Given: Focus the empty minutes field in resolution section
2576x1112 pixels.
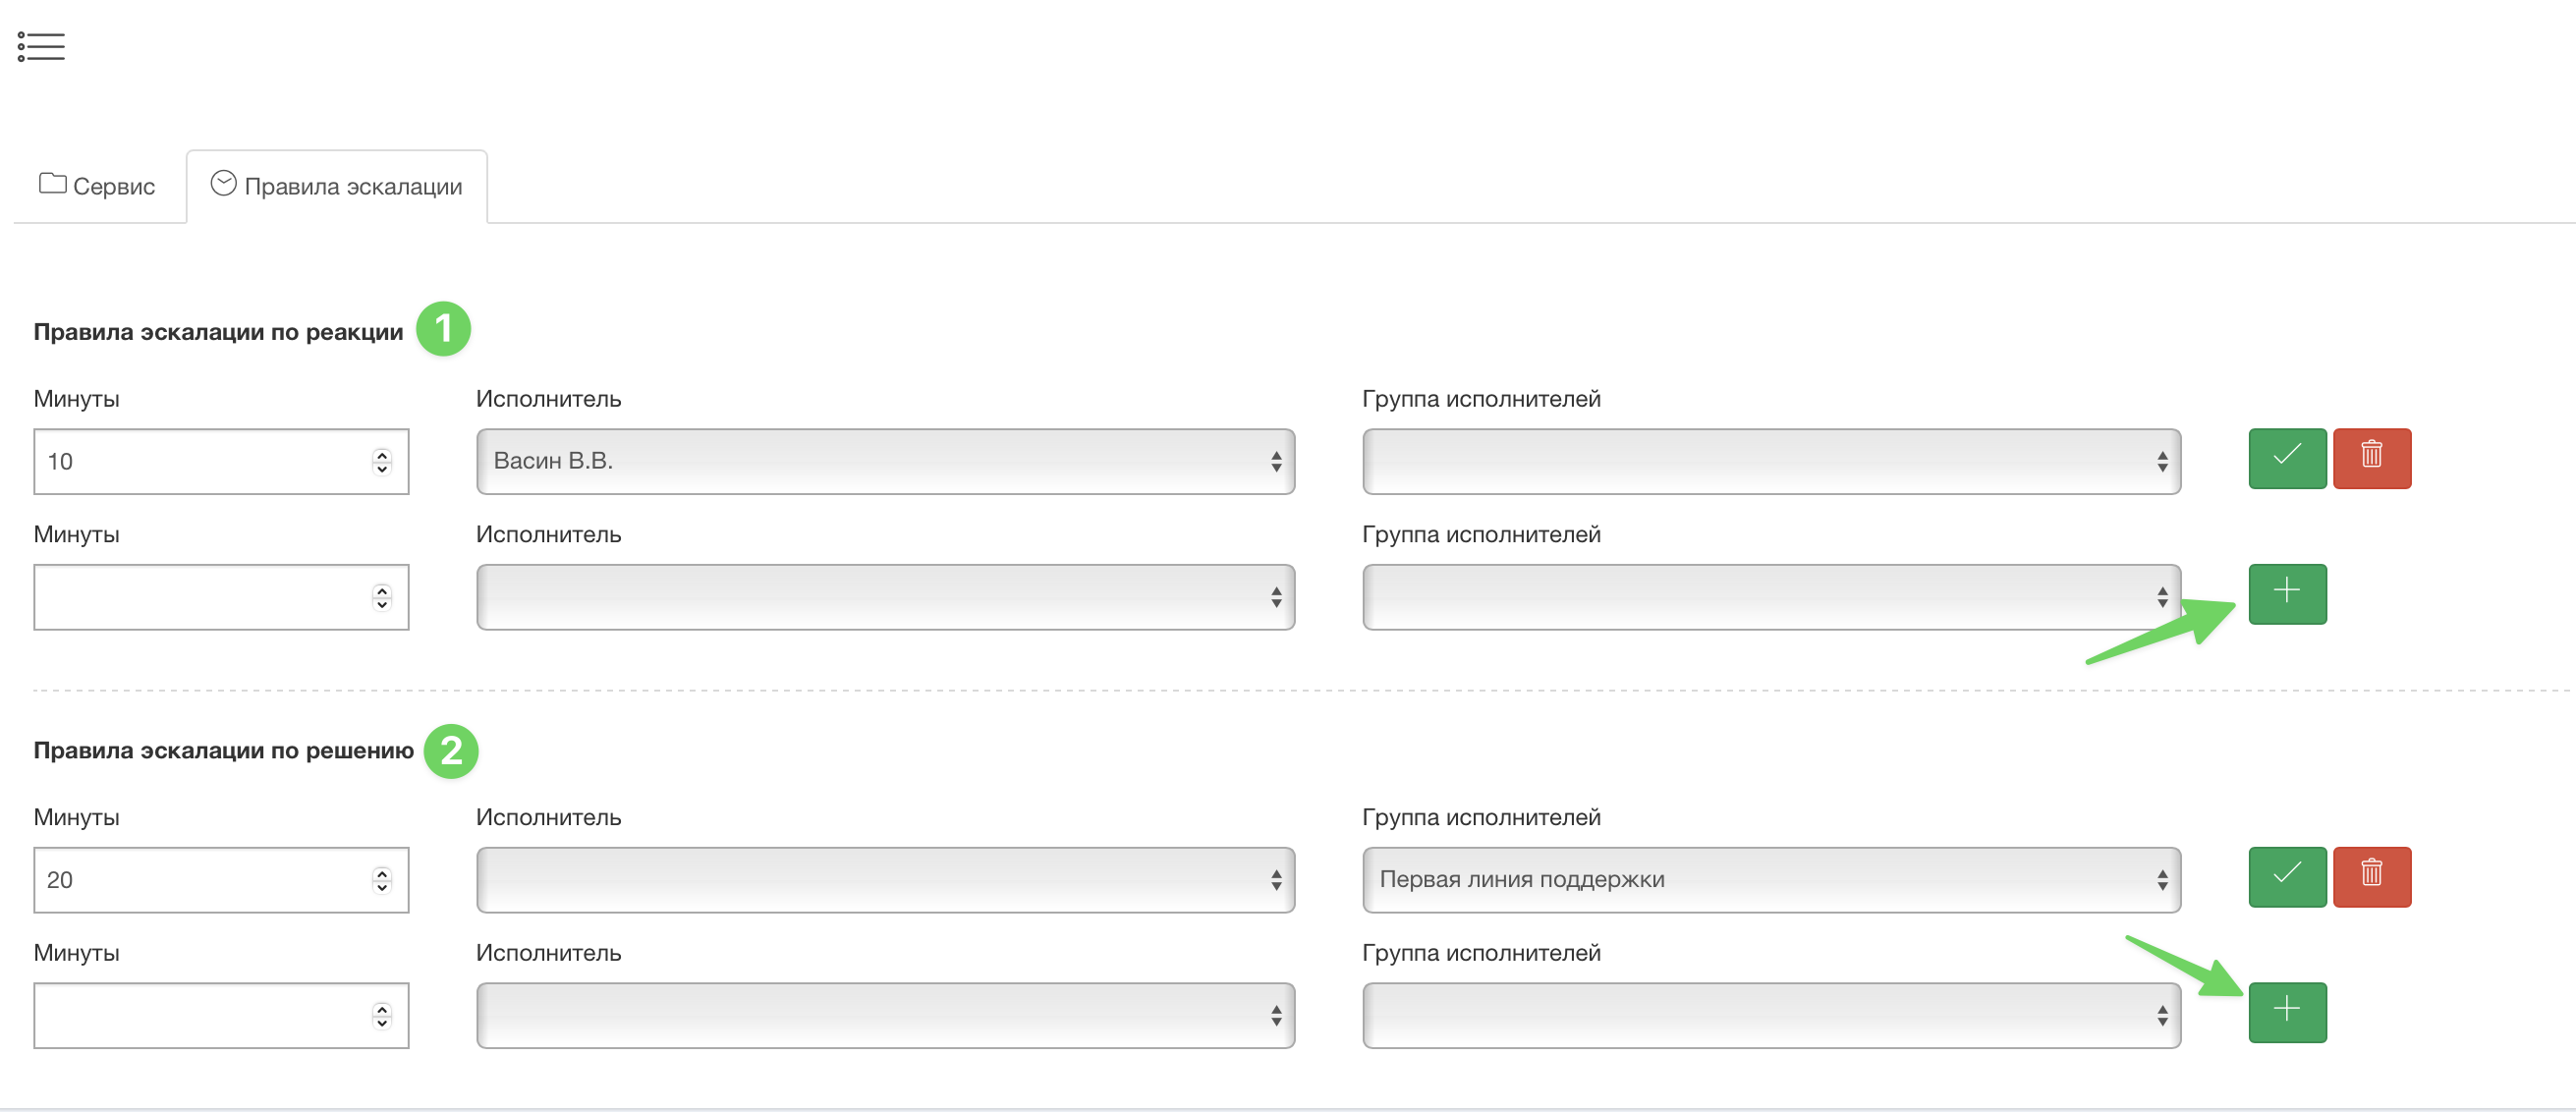Looking at the screenshot, I should (x=200, y=1015).
